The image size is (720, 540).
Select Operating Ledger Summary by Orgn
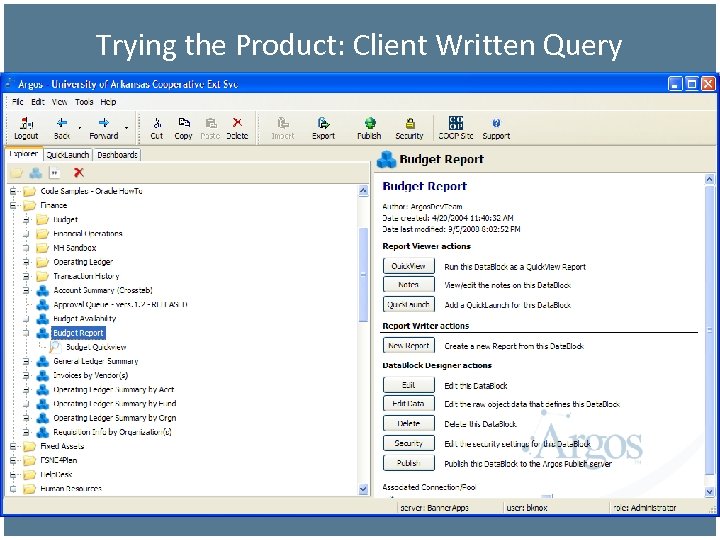[115, 418]
